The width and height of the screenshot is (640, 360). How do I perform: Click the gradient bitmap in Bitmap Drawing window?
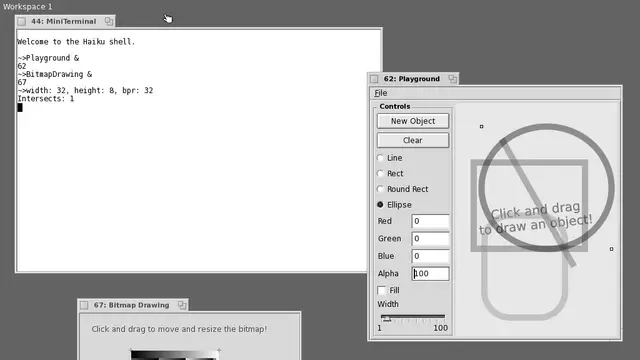(x=175, y=354)
